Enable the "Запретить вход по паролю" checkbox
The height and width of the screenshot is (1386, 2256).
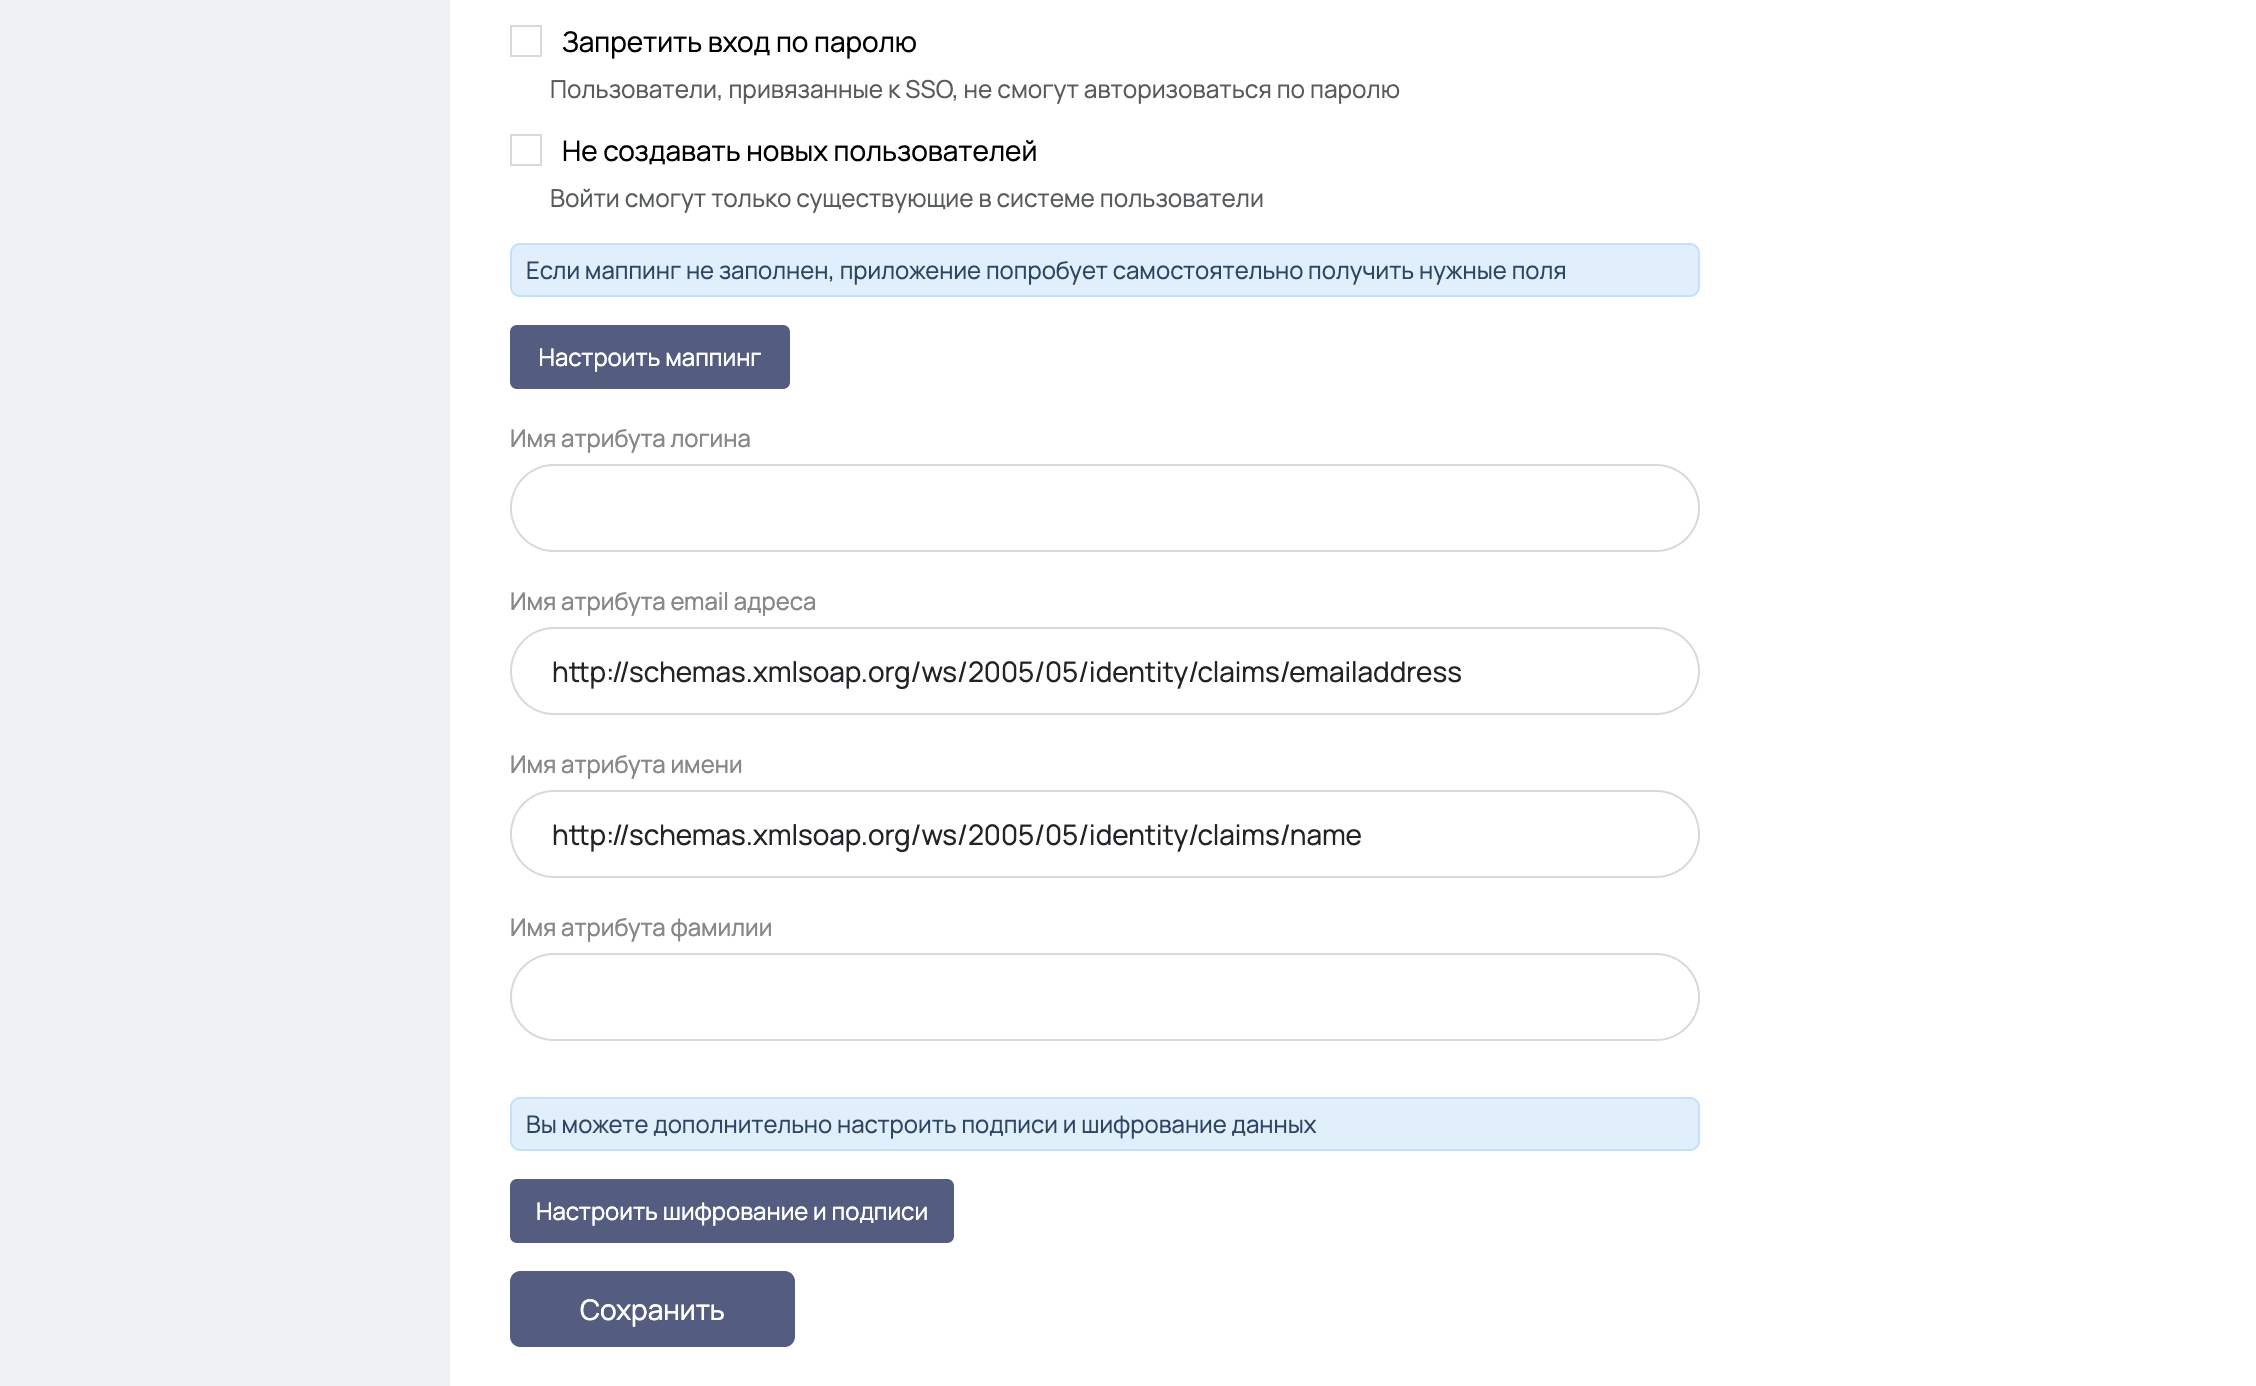click(x=526, y=42)
